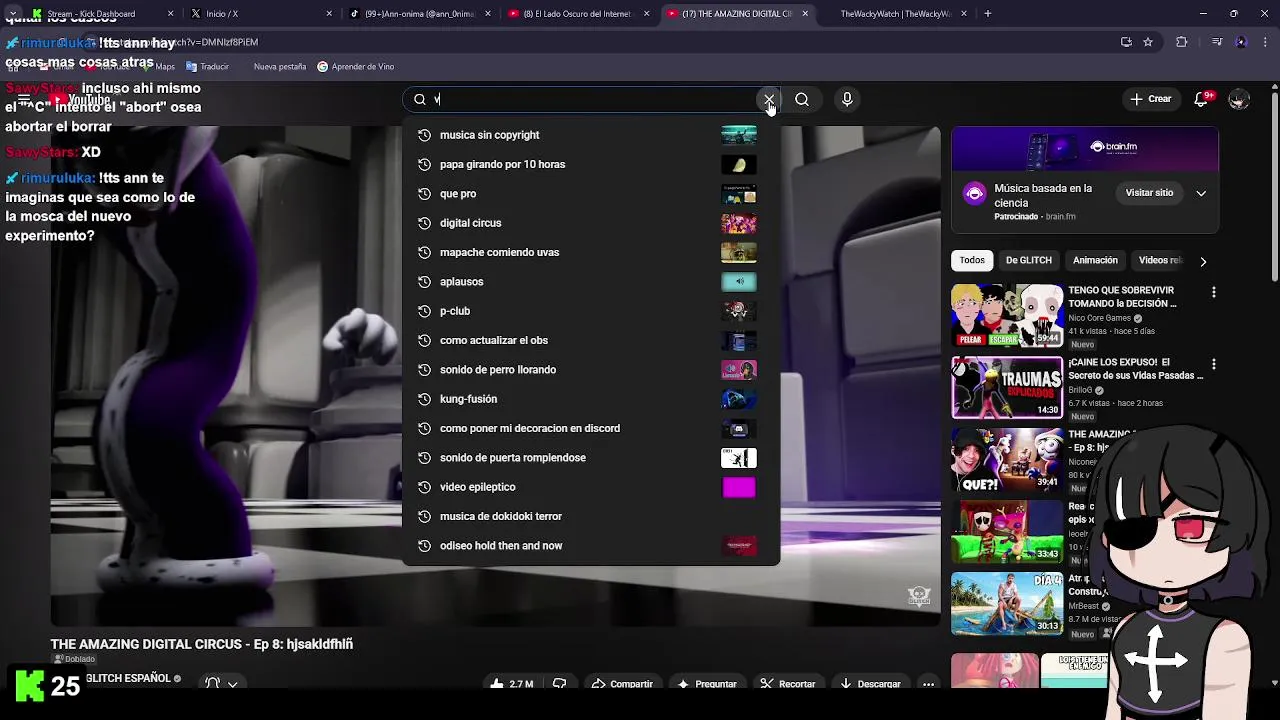Click the Recortar clip button
1280x720 pixels.
pos(787,684)
